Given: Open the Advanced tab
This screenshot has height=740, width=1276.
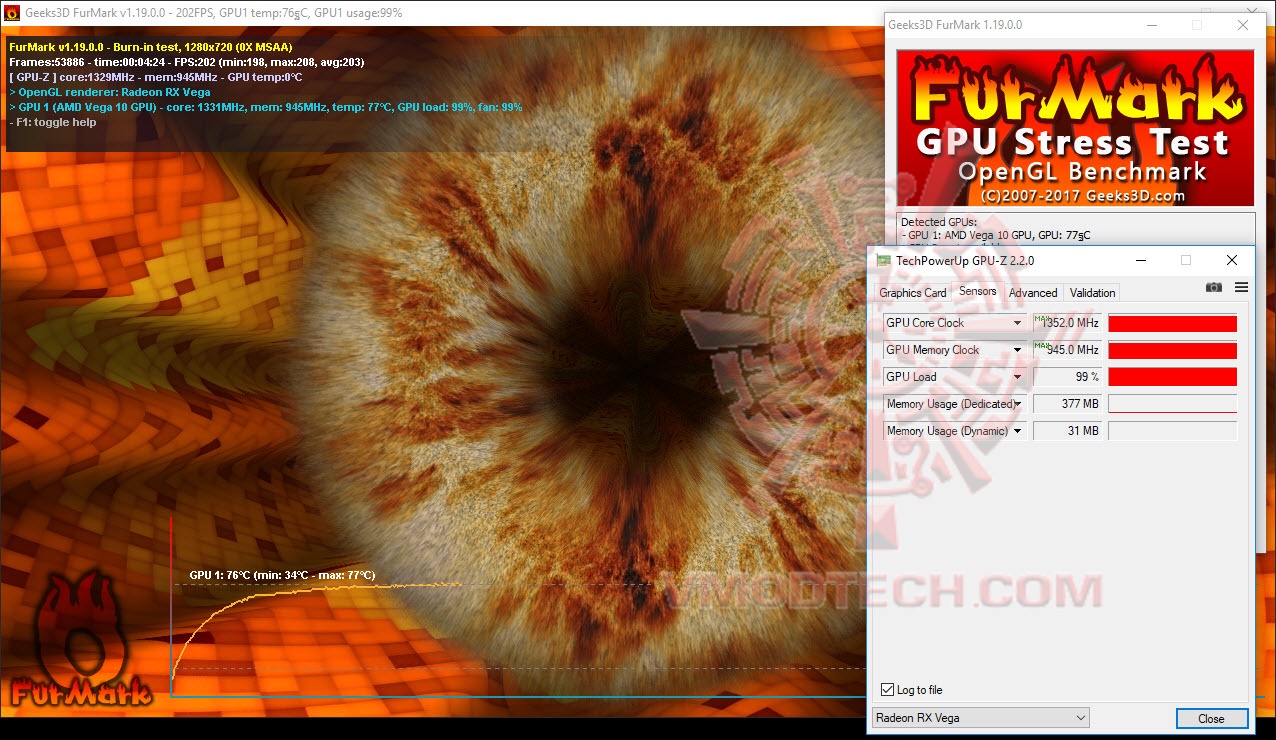Looking at the screenshot, I should click(1033, 293).
